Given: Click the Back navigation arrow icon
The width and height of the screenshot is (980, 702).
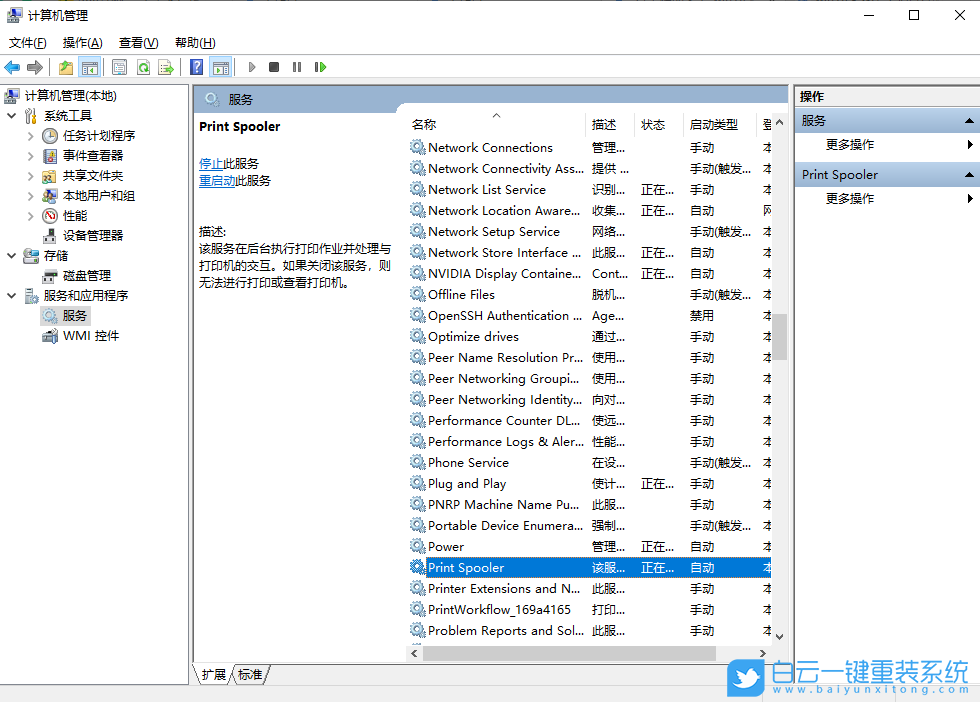Looking at the screenshot, I should [x=12, y=67].
